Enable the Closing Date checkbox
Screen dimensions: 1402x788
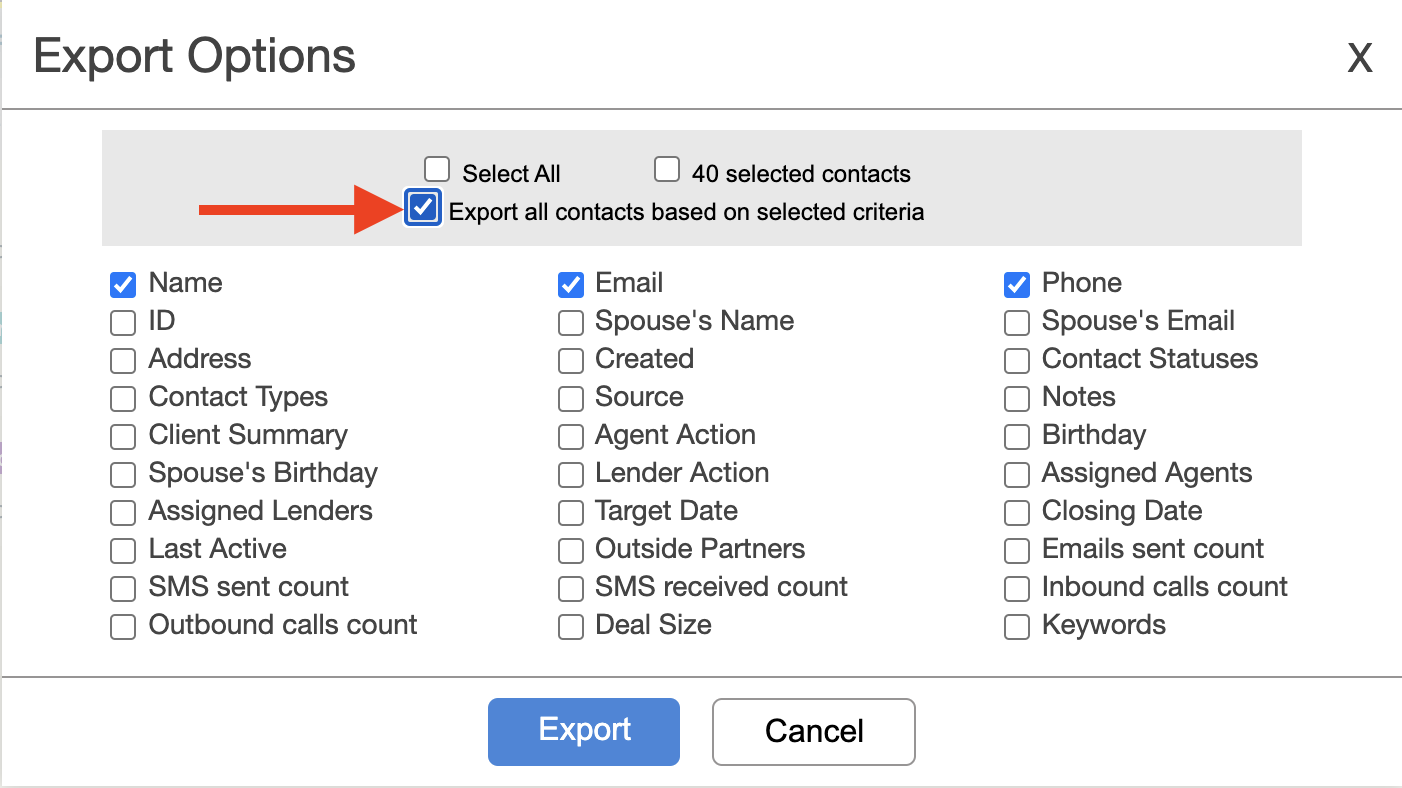pos(1016,513)
